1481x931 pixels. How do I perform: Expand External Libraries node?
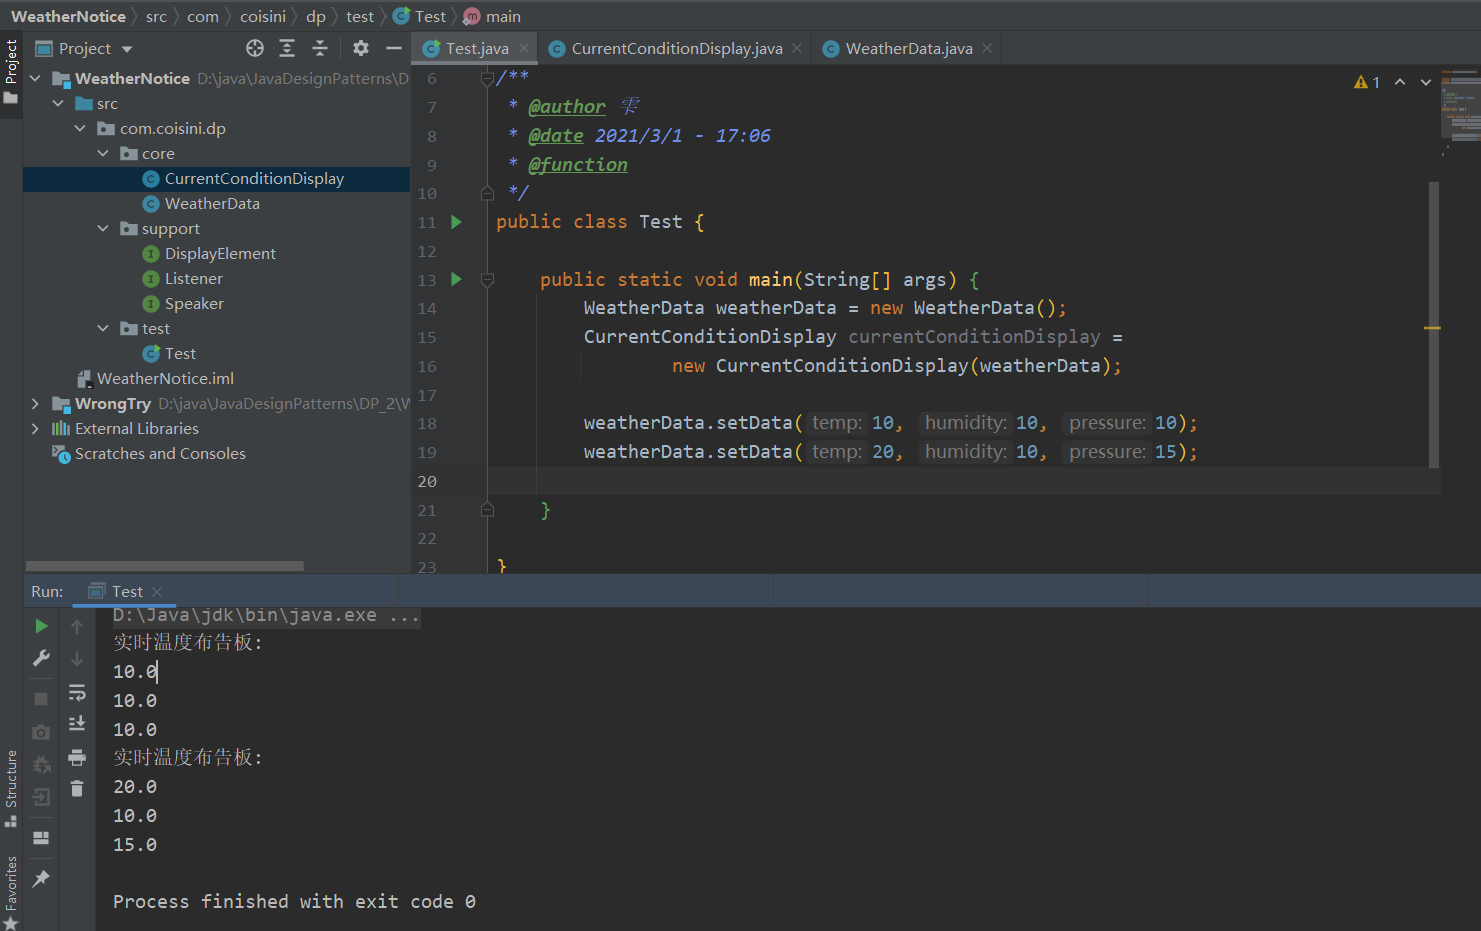tap(36, 428)
